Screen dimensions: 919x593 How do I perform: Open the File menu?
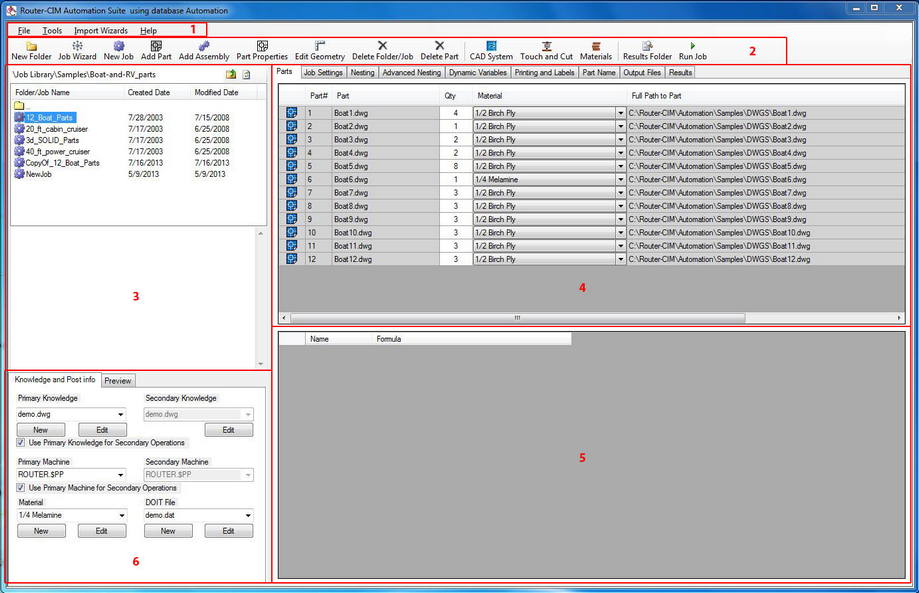click(x=24, y=30)
